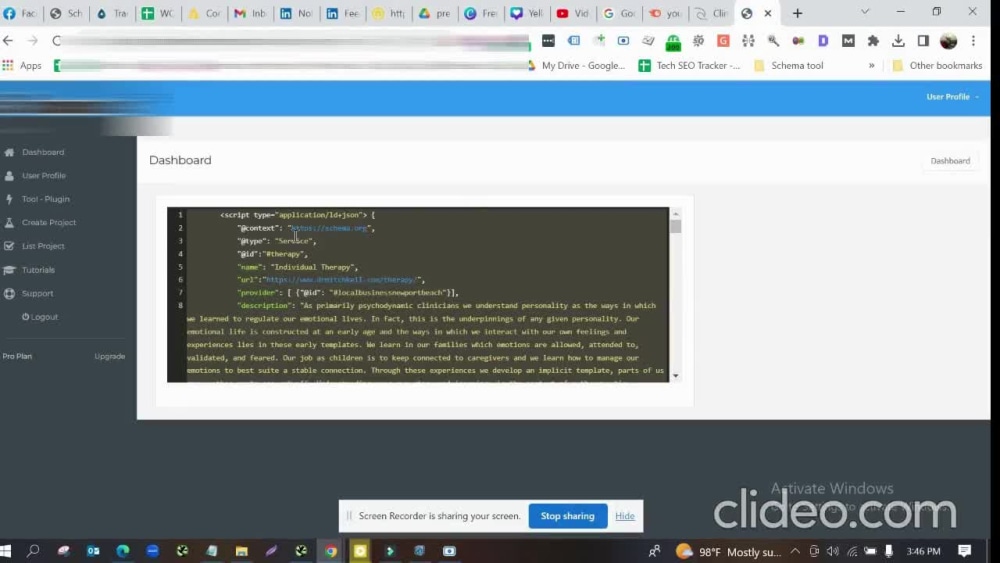The width and height of the screenshot is (1000, 563).
Task: Open Dashboard in the sidebar
Action: (x=43, y=152)
